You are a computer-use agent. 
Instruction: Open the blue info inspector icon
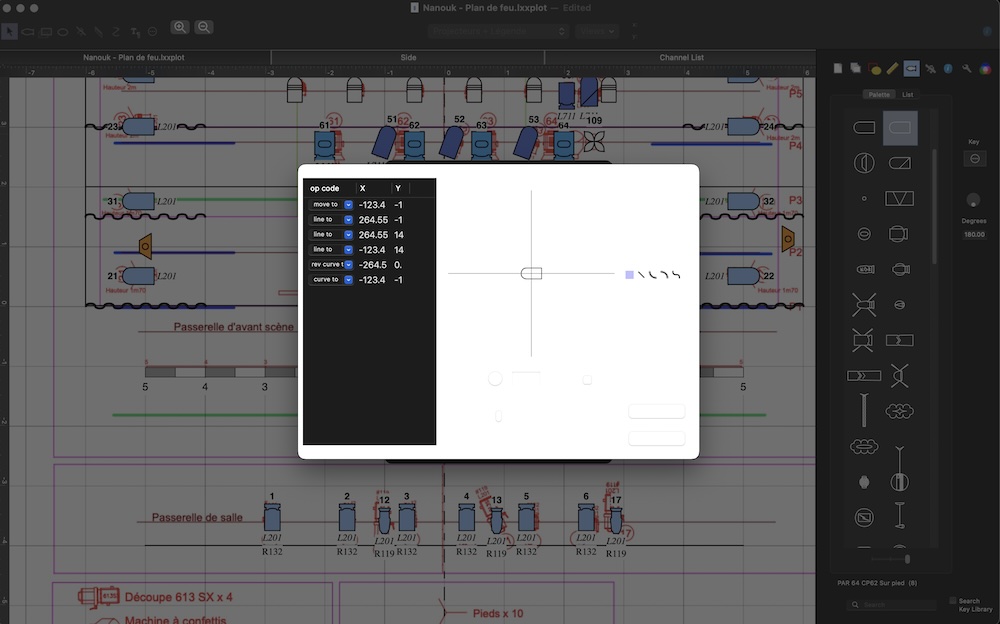[x=948, y=68]
